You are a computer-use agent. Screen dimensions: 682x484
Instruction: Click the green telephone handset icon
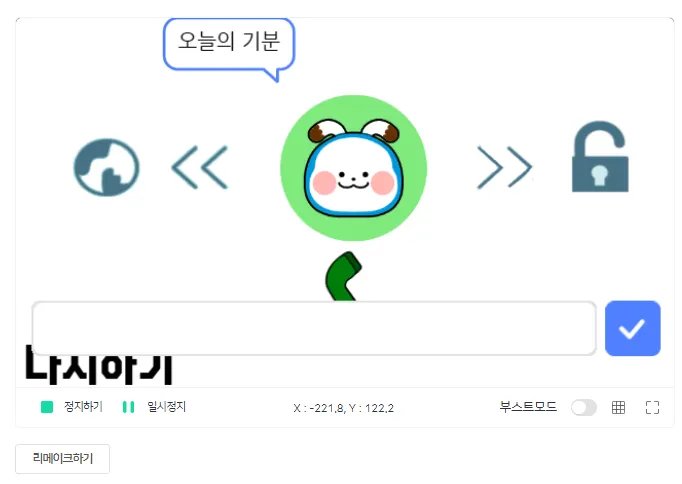click(x=343, y=276)
